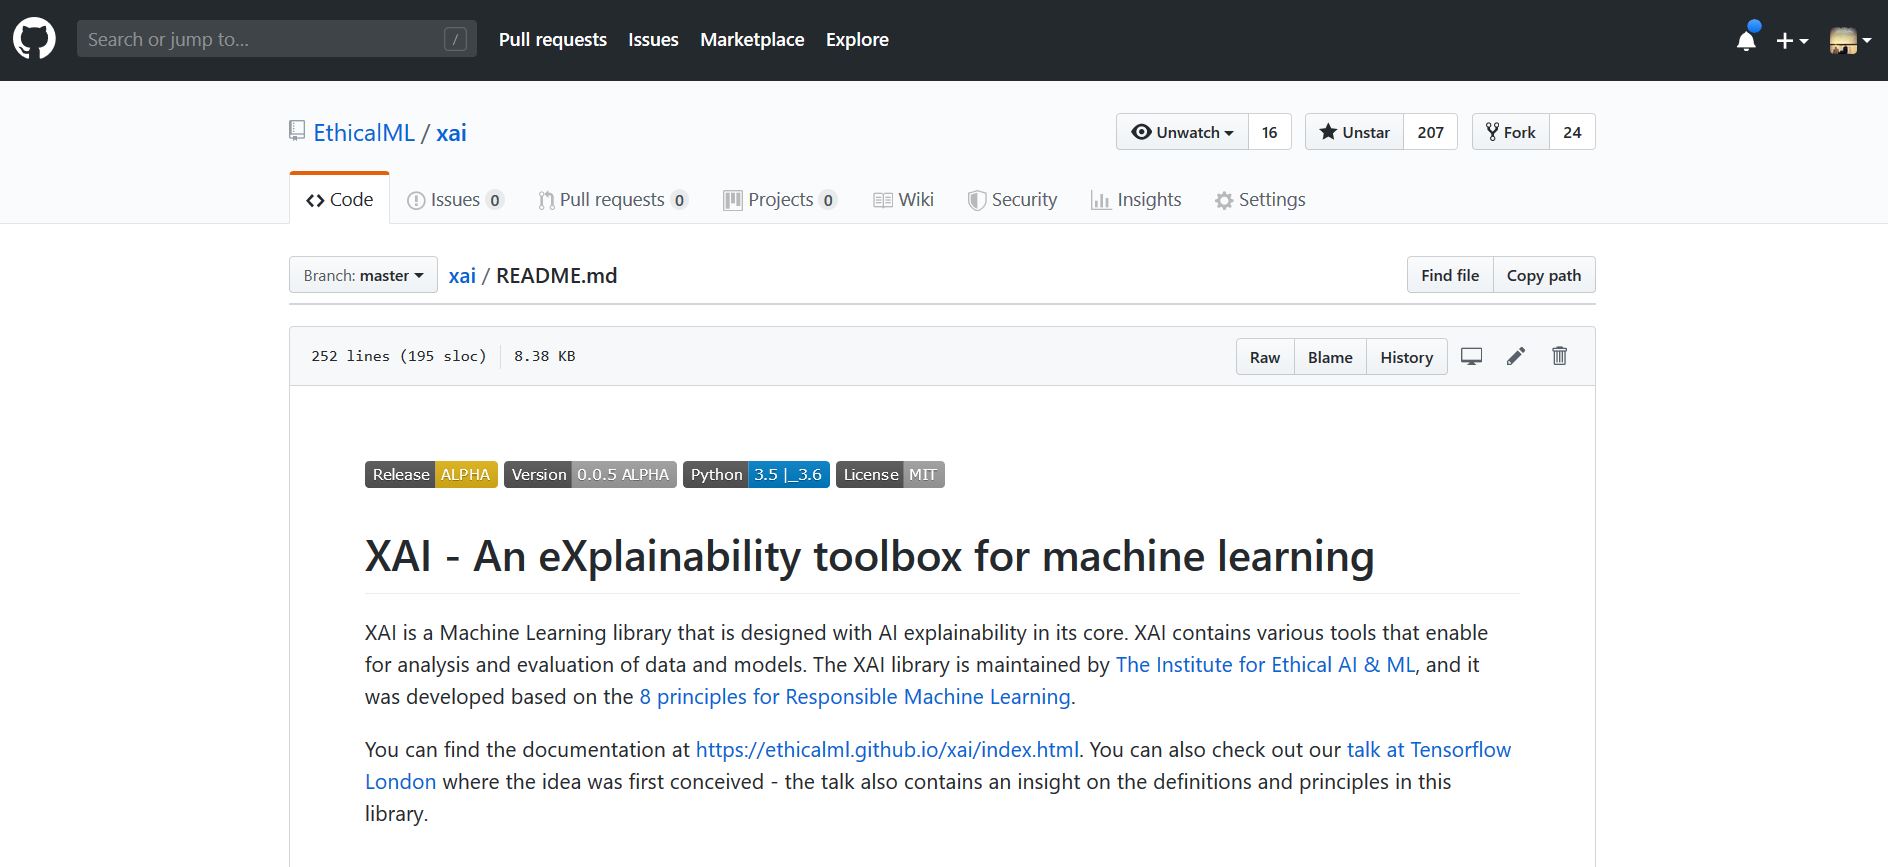This screenshot has width=1888, height=867.
Task: Switch to the Projects tab
Action: [x=780, y=199]
